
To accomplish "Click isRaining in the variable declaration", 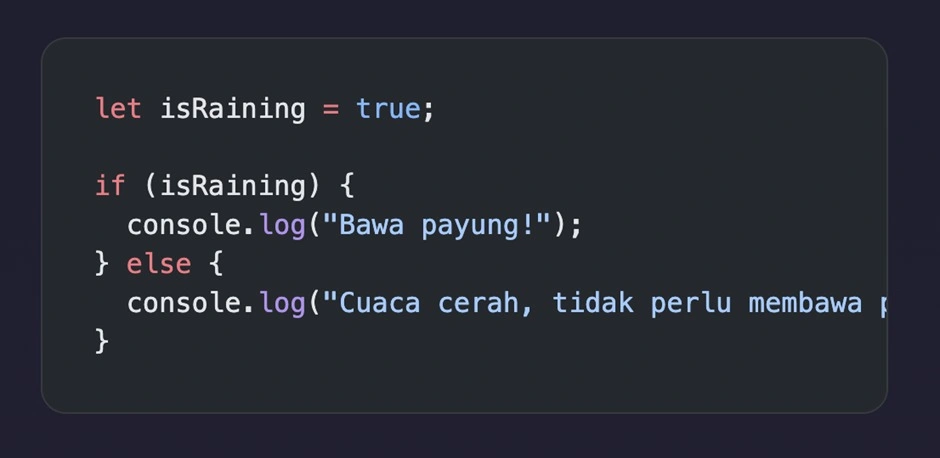I will click(233, 108).
